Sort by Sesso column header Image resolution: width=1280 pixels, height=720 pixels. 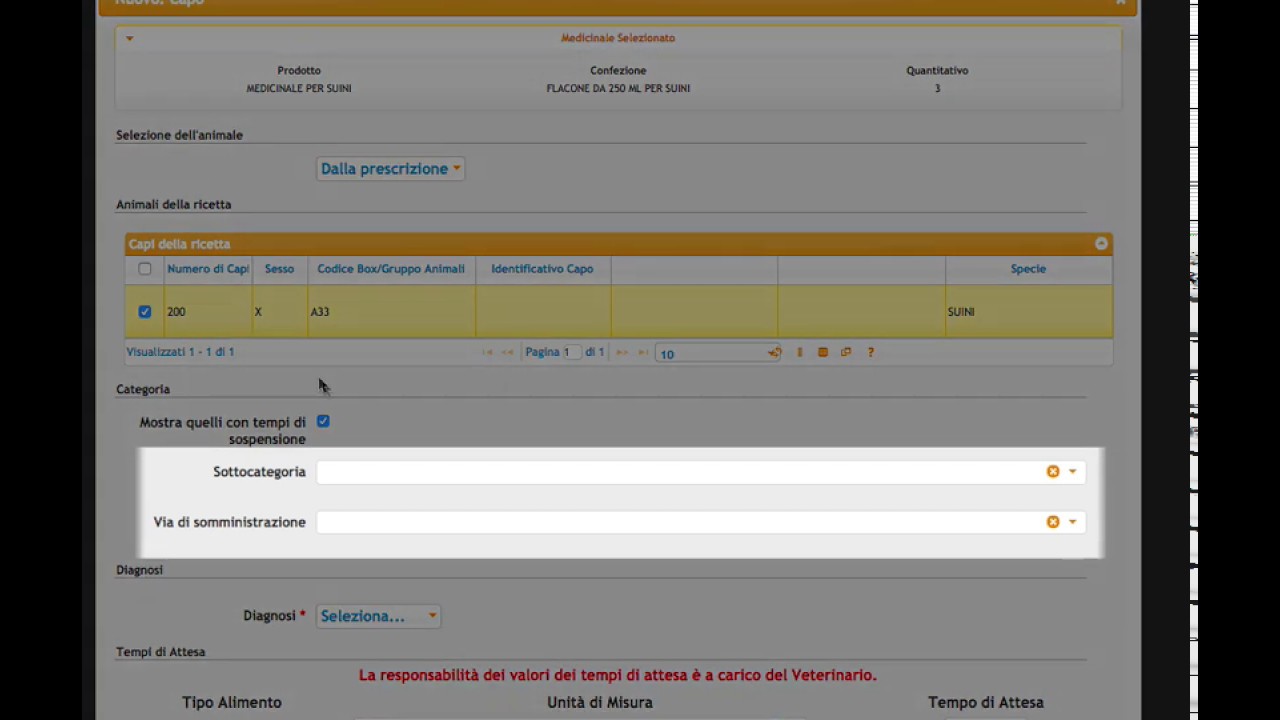[x=279, y=269]
